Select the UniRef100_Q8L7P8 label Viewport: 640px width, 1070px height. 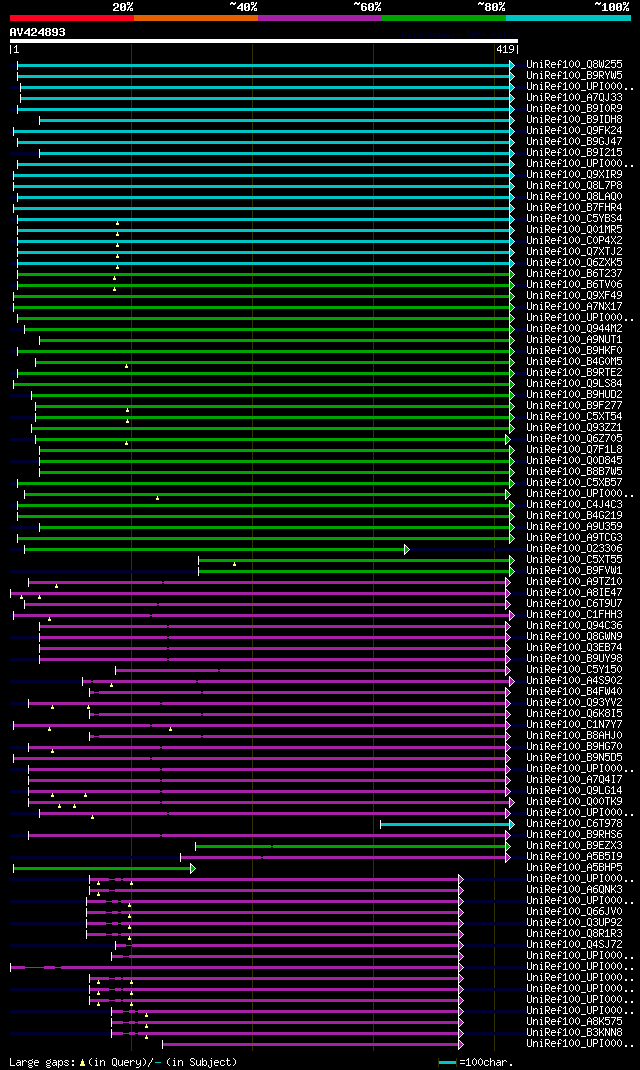coord(574,186)
